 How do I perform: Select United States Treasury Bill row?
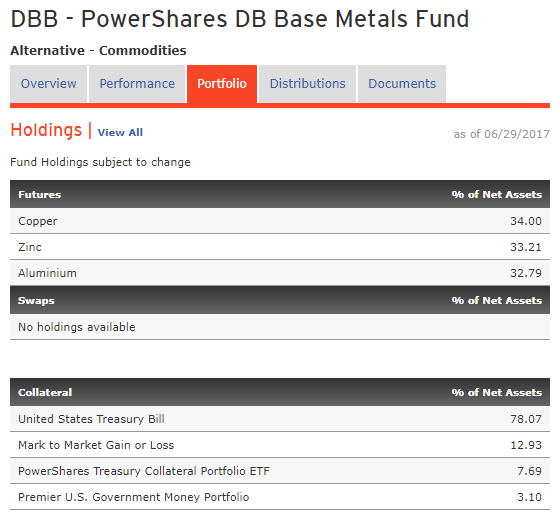tap(280, 419)
